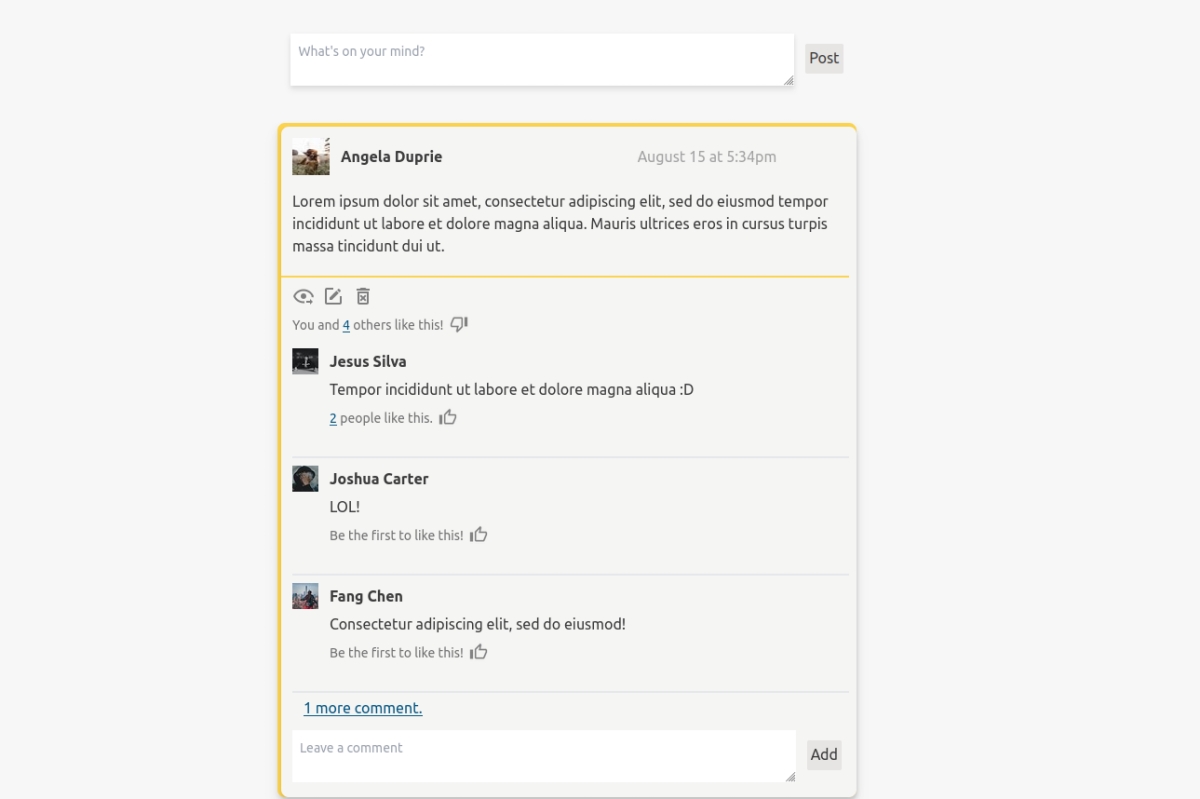The image size is (1200, 799).
Task: Click the name Fang Chen
Action: pyautogui.click(x=366, y=596)
